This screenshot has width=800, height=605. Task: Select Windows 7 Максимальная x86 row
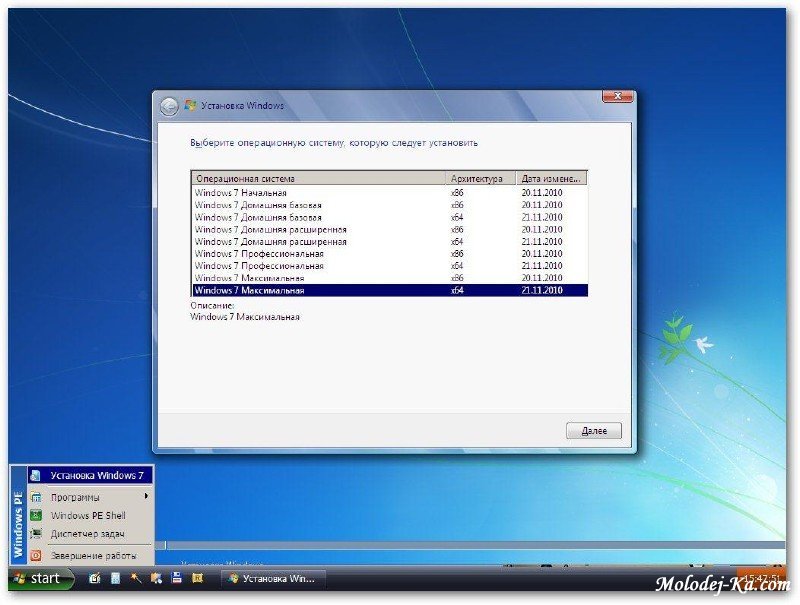[390, 278]
